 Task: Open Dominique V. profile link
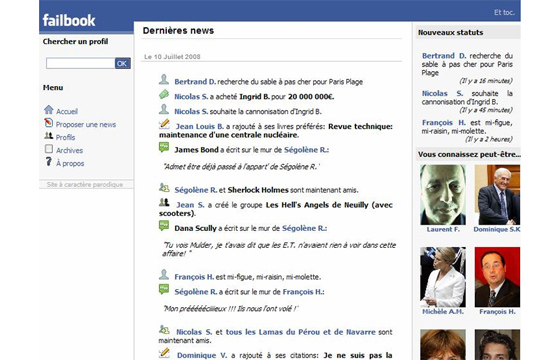202,356
